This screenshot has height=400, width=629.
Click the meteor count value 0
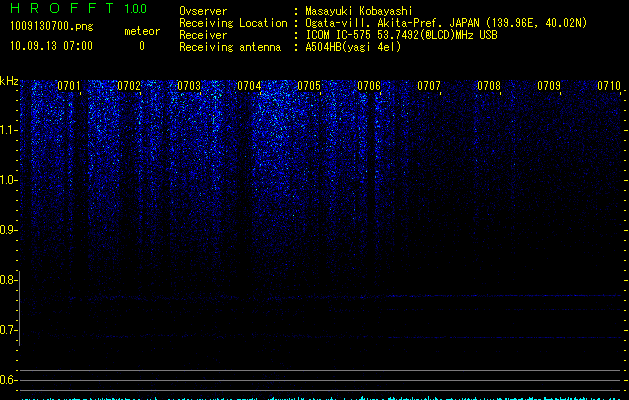pos(142,46)
